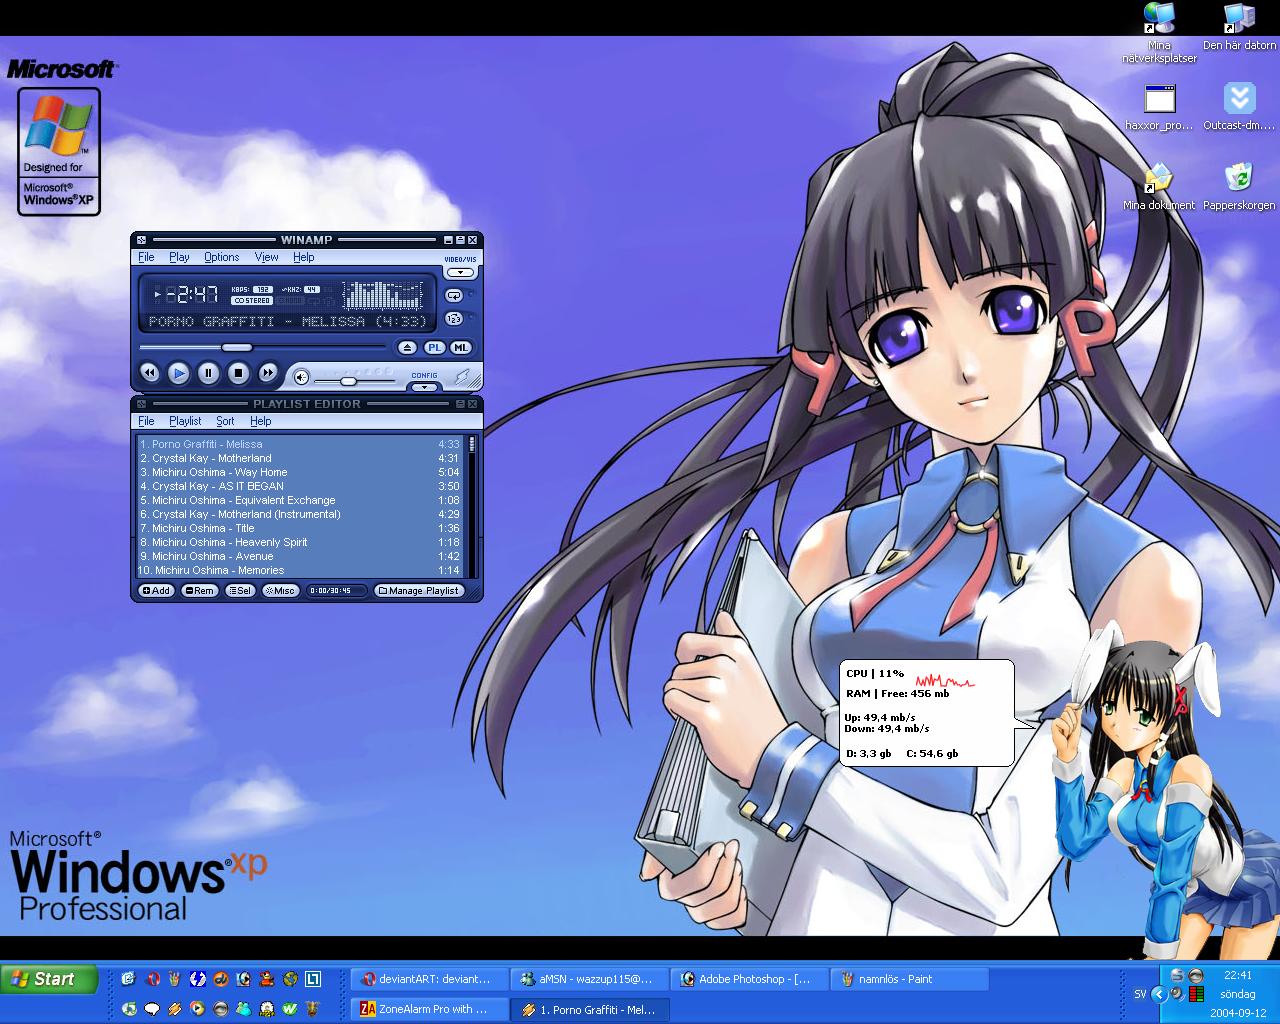
Task: Select Michiru Oshima - Heavenly Spirit
Action: (299, 542)
